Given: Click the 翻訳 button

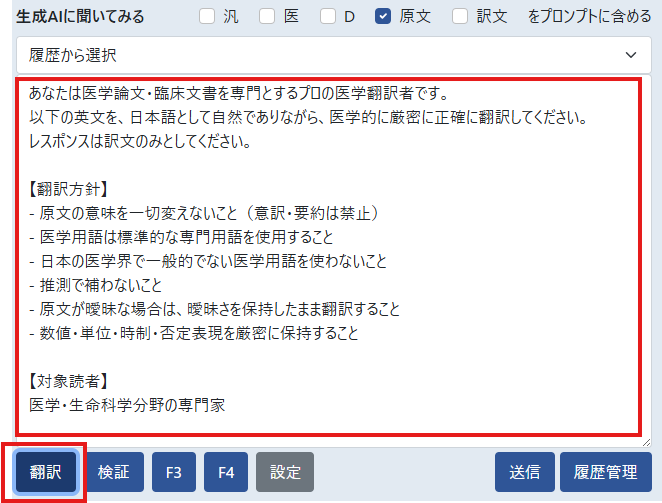Looking at the screenshot, I should pos(46,472).
